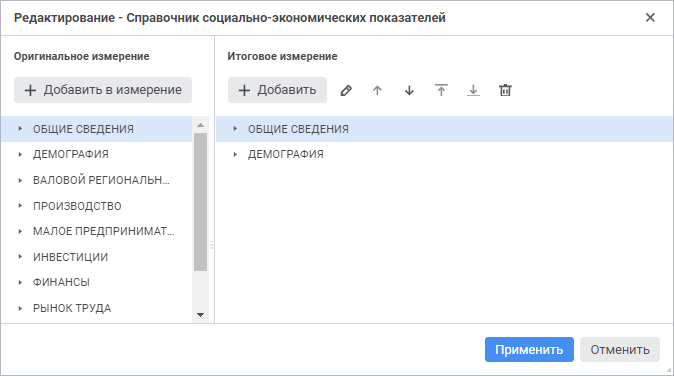Select the ВАЛОВОЙ РЕГИОНАЛЬН… row
Screen dimensions: 674x376
click(96, 180)
